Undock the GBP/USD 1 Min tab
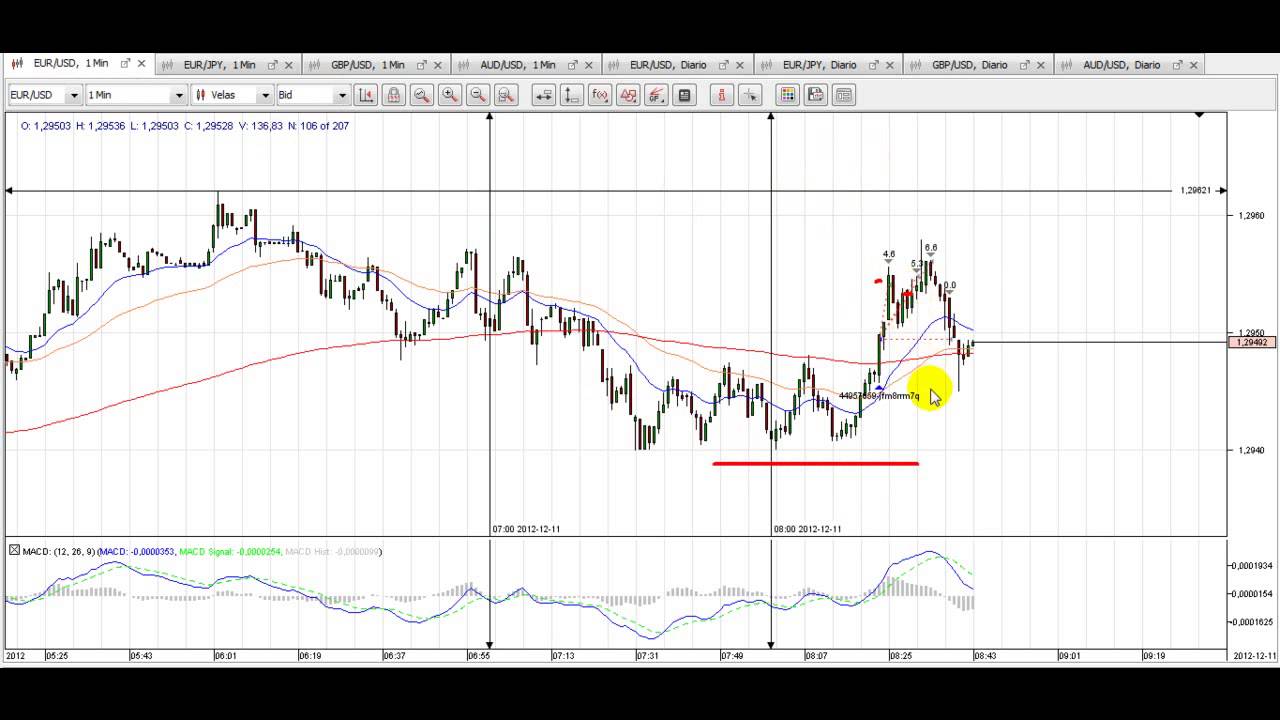 tap(422, 65)
